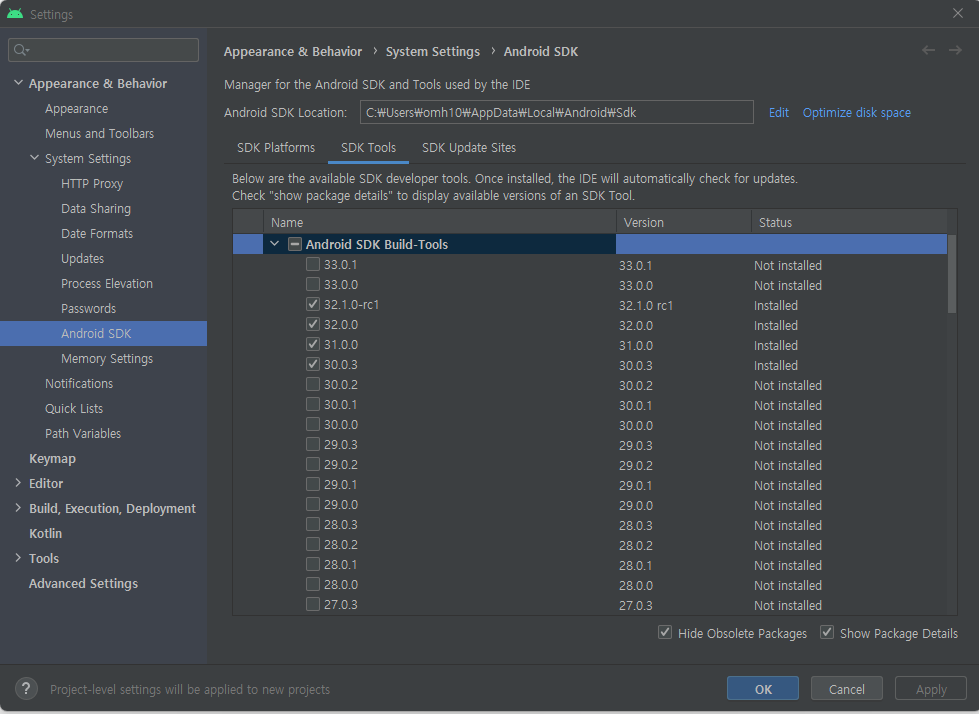Viewport: 979px width, 714px height.
Task: Uncheck the 32.1.0-rc1 build-tools checkbox
Action: coord(313,305)
